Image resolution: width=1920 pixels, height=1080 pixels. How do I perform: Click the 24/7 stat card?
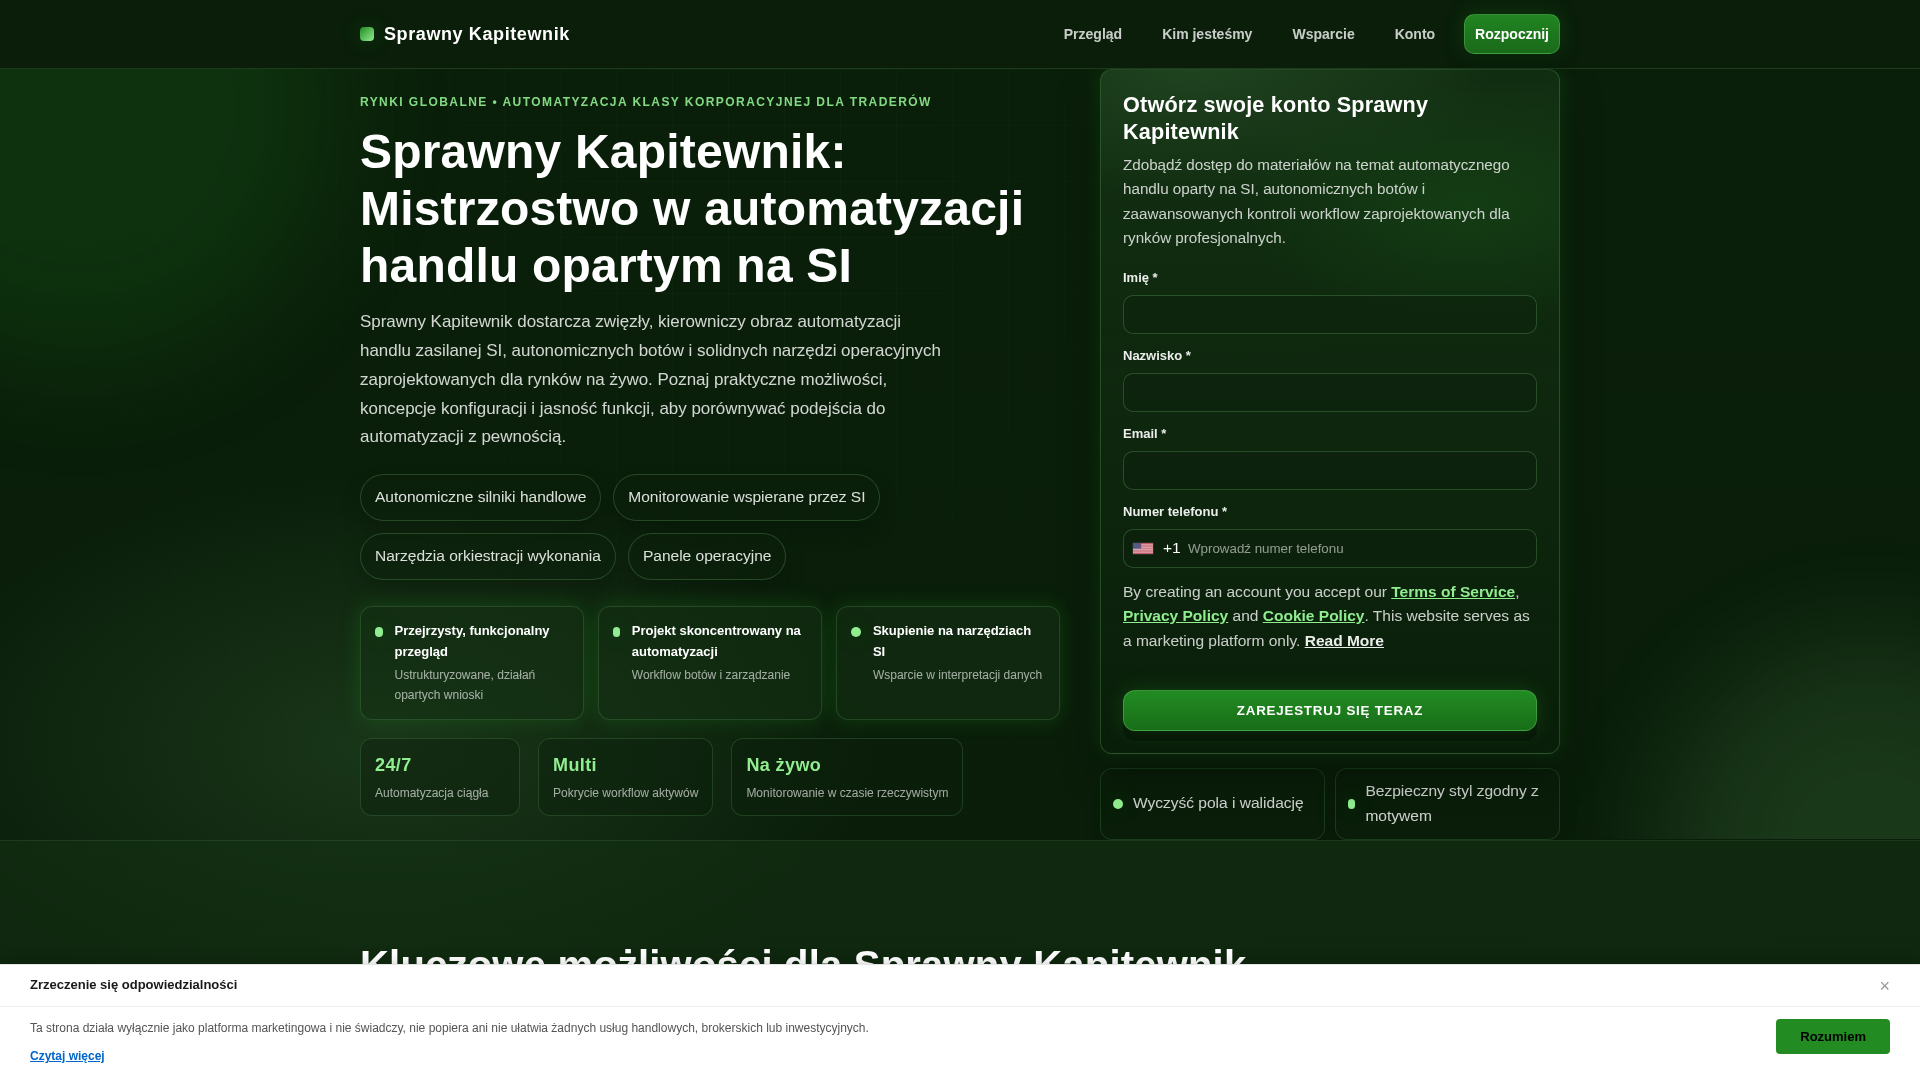point(439,777)
